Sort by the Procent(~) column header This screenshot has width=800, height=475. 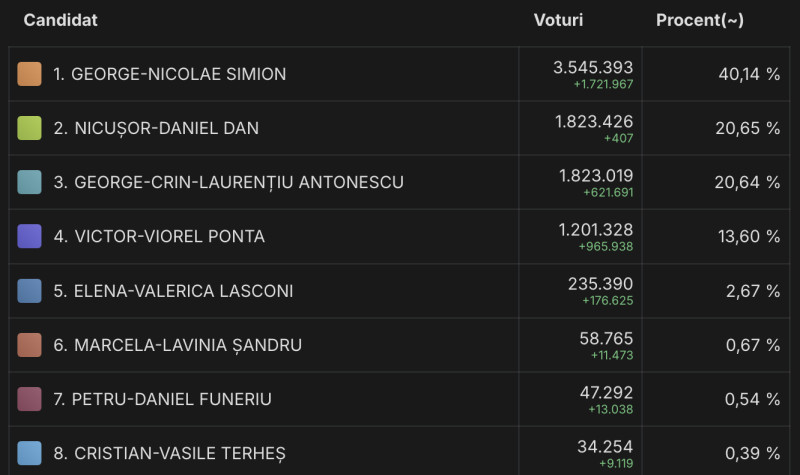[699, 20]
